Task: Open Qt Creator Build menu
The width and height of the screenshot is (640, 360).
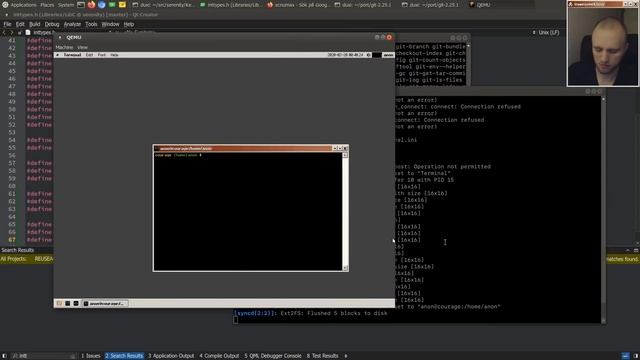Action: (35, 24)
